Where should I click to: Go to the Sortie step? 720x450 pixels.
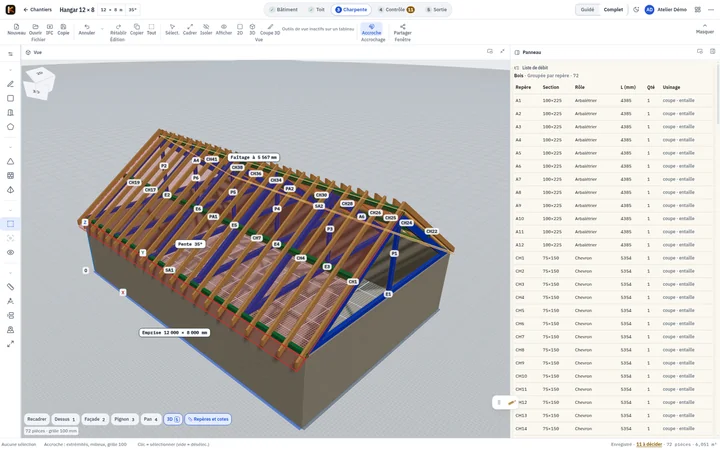click(x=436, y=10)
